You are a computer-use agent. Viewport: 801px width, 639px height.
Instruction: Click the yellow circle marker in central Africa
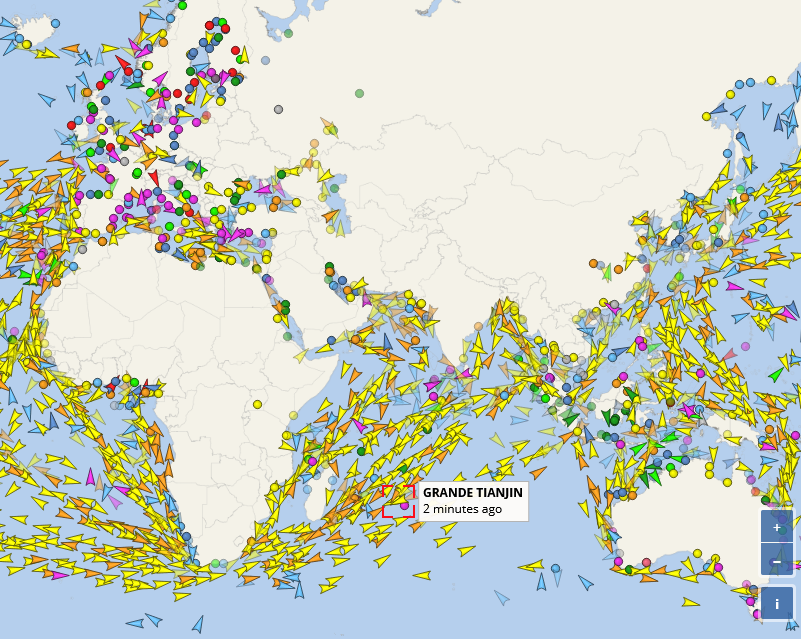[x=257, y=405]
